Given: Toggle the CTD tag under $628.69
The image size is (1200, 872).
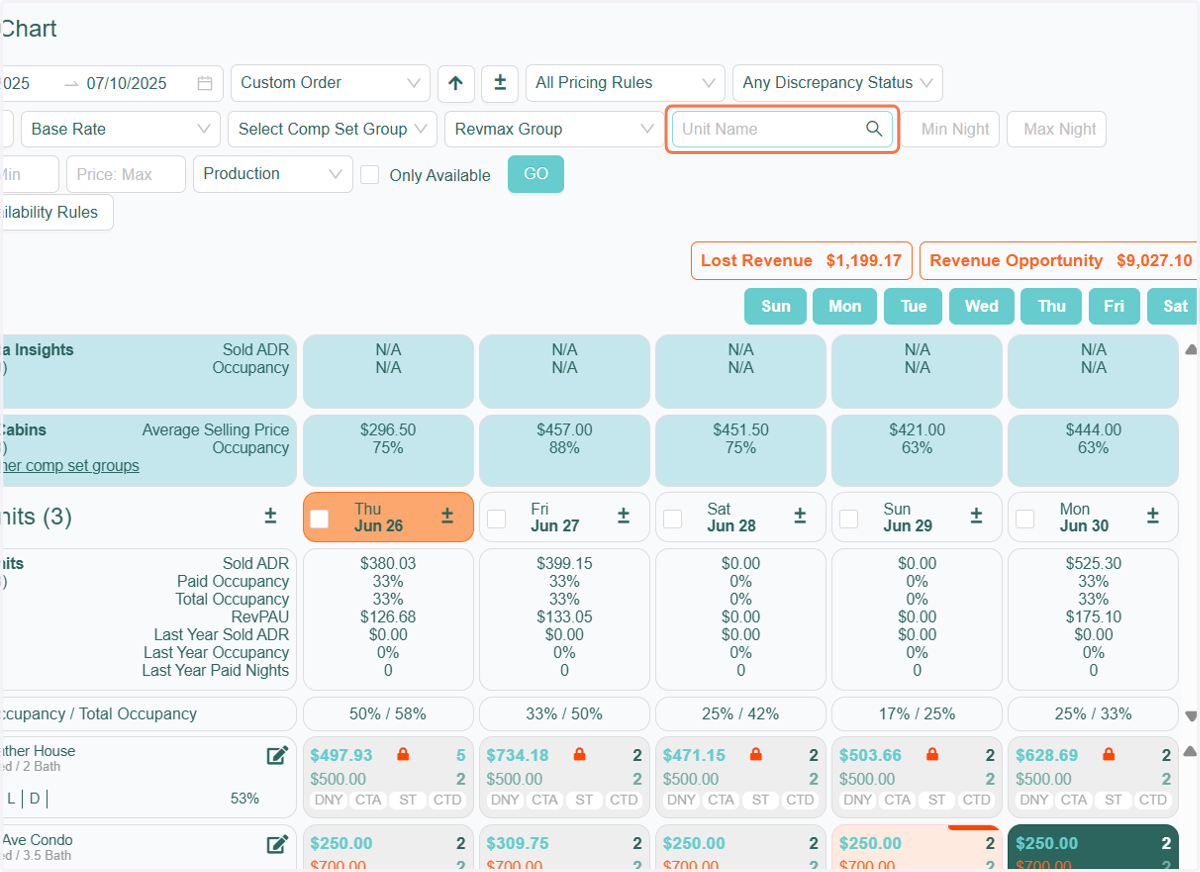Looking at the screenshot, I should 1153,800.
